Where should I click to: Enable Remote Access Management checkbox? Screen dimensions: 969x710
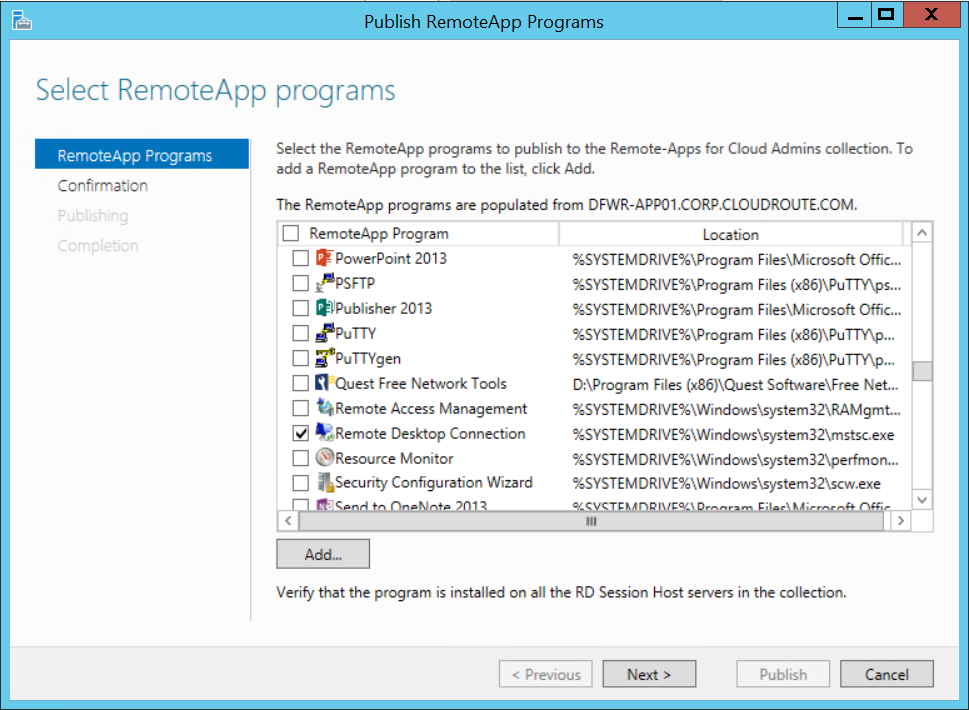(x=300, y=408)
